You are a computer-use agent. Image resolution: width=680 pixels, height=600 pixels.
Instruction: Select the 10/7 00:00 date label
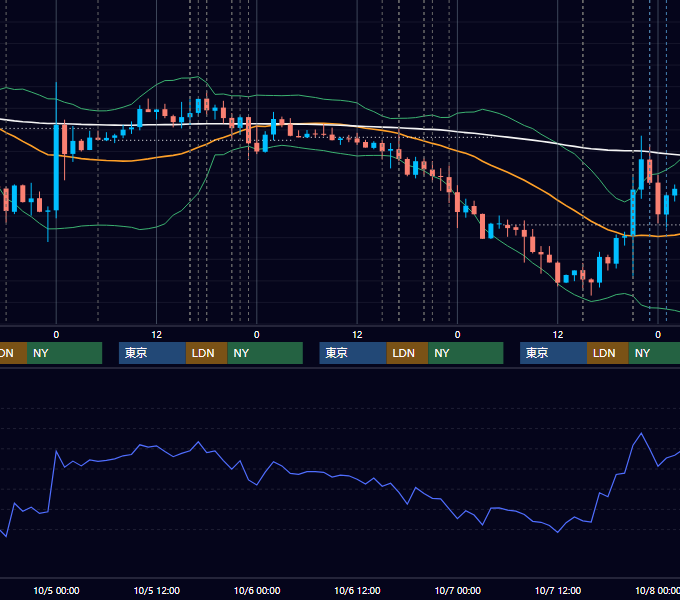(458, 590)
